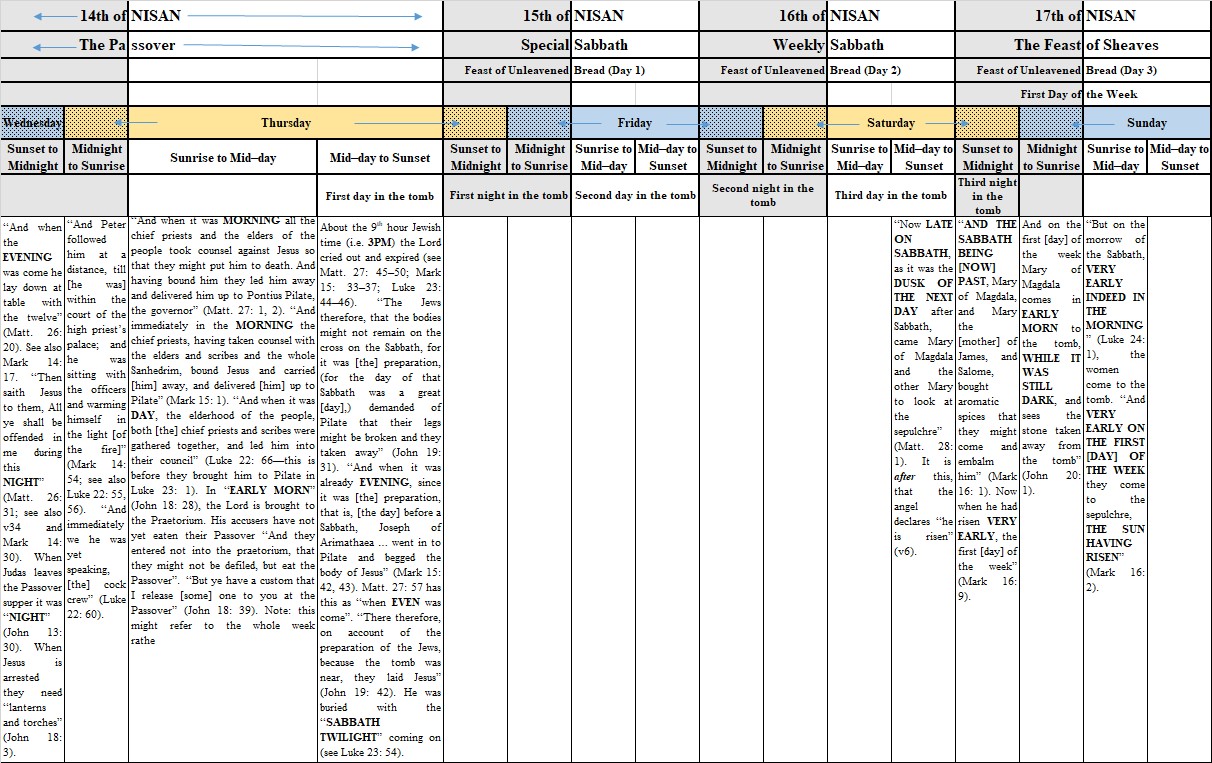The width and height of the screenshot is (1212, 763).
Task: Select the Special Sabbath cell
Action: tap(572, 45)
